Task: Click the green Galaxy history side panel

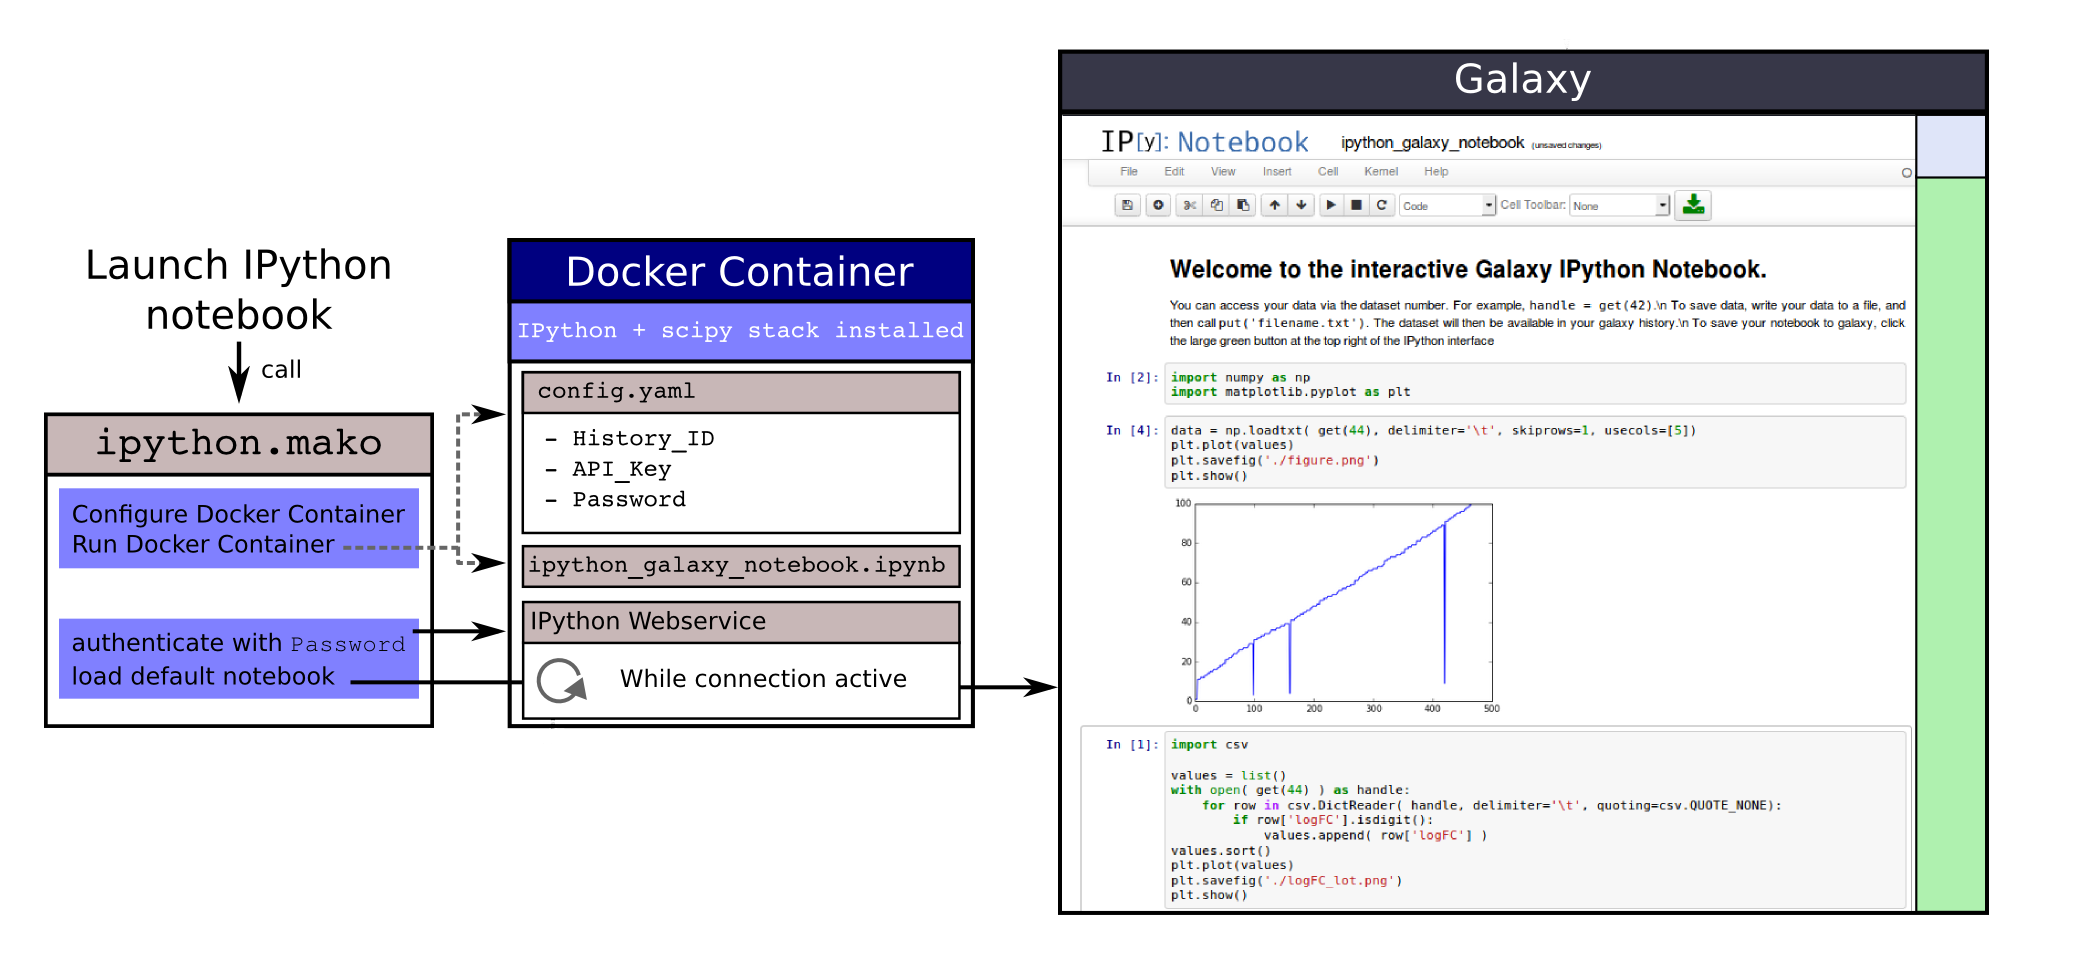Action: 1951,544
